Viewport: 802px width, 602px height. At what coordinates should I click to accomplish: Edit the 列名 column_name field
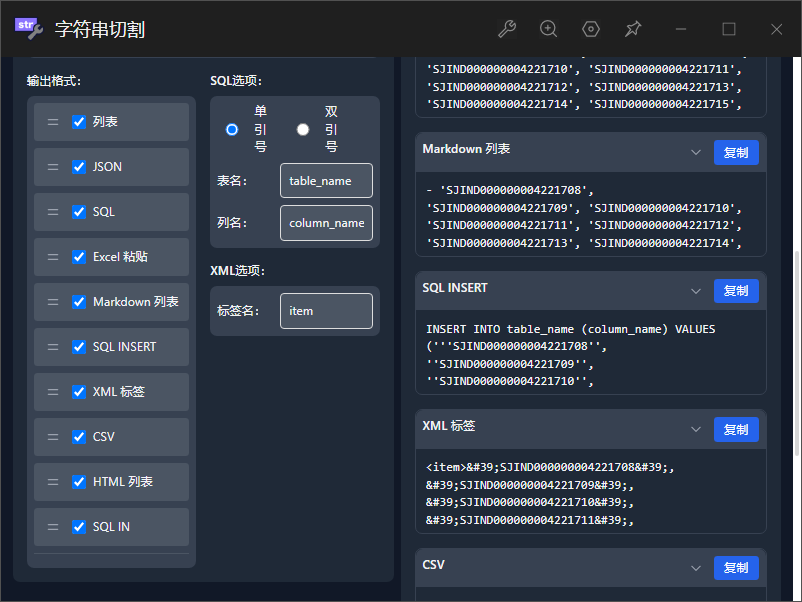pos(326,223)
